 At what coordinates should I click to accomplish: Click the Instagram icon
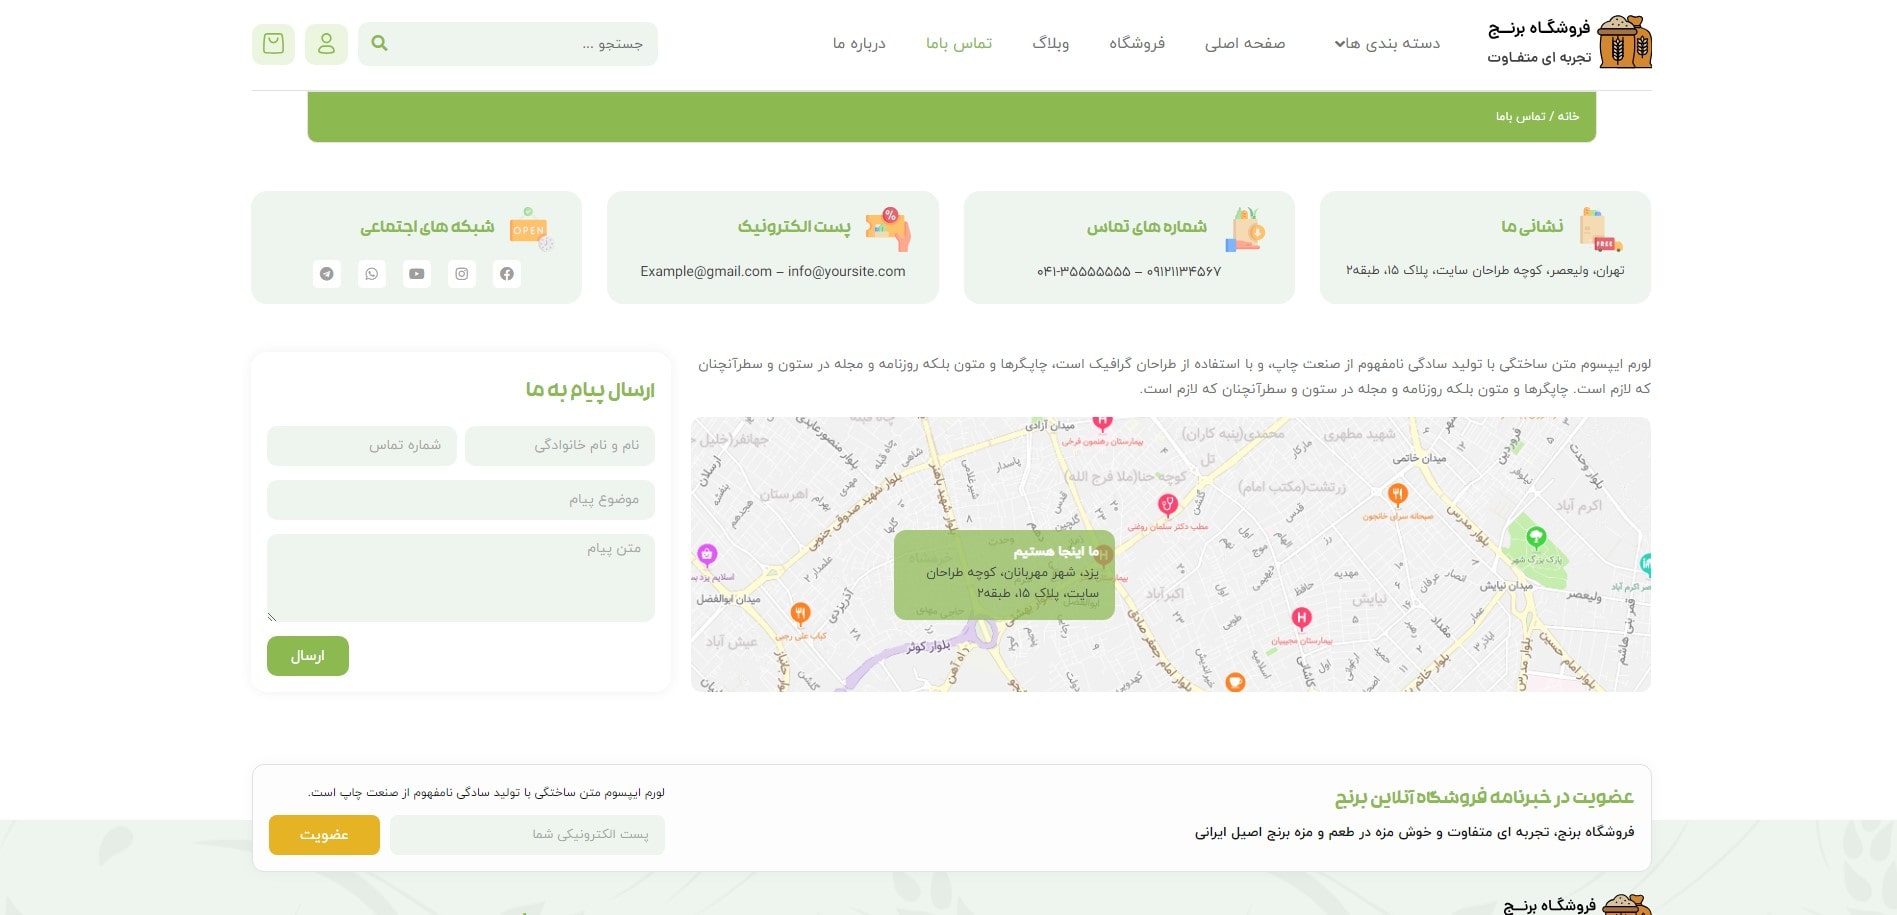462,273
